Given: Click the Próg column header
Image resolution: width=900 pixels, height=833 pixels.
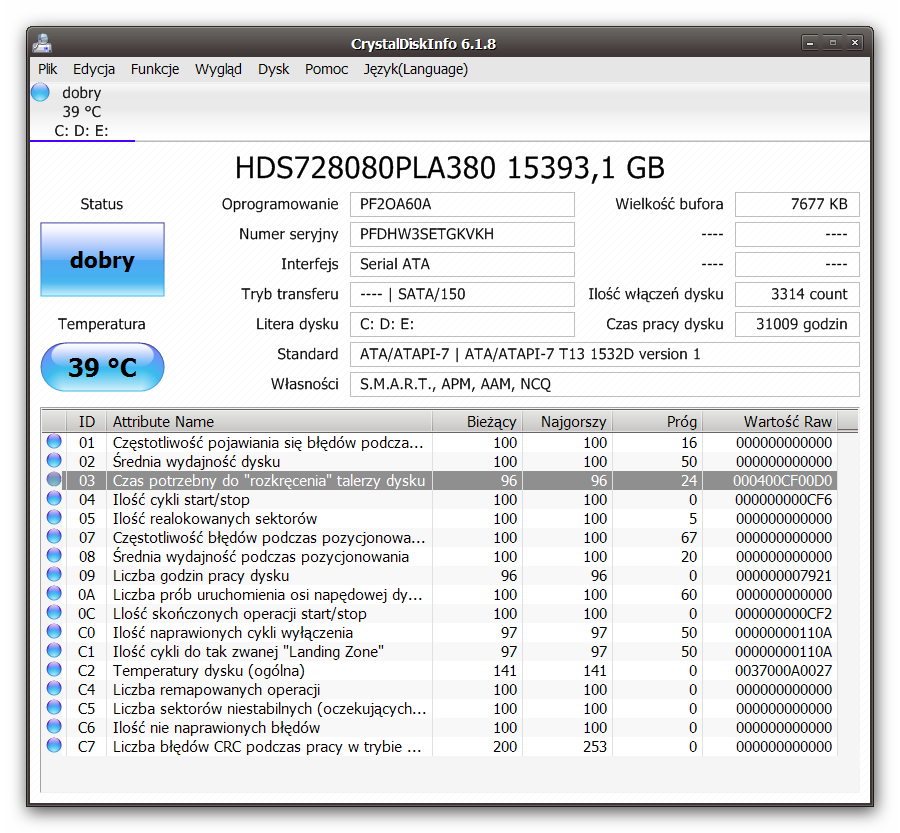Looking at the screenshot, I should (658, 422).
